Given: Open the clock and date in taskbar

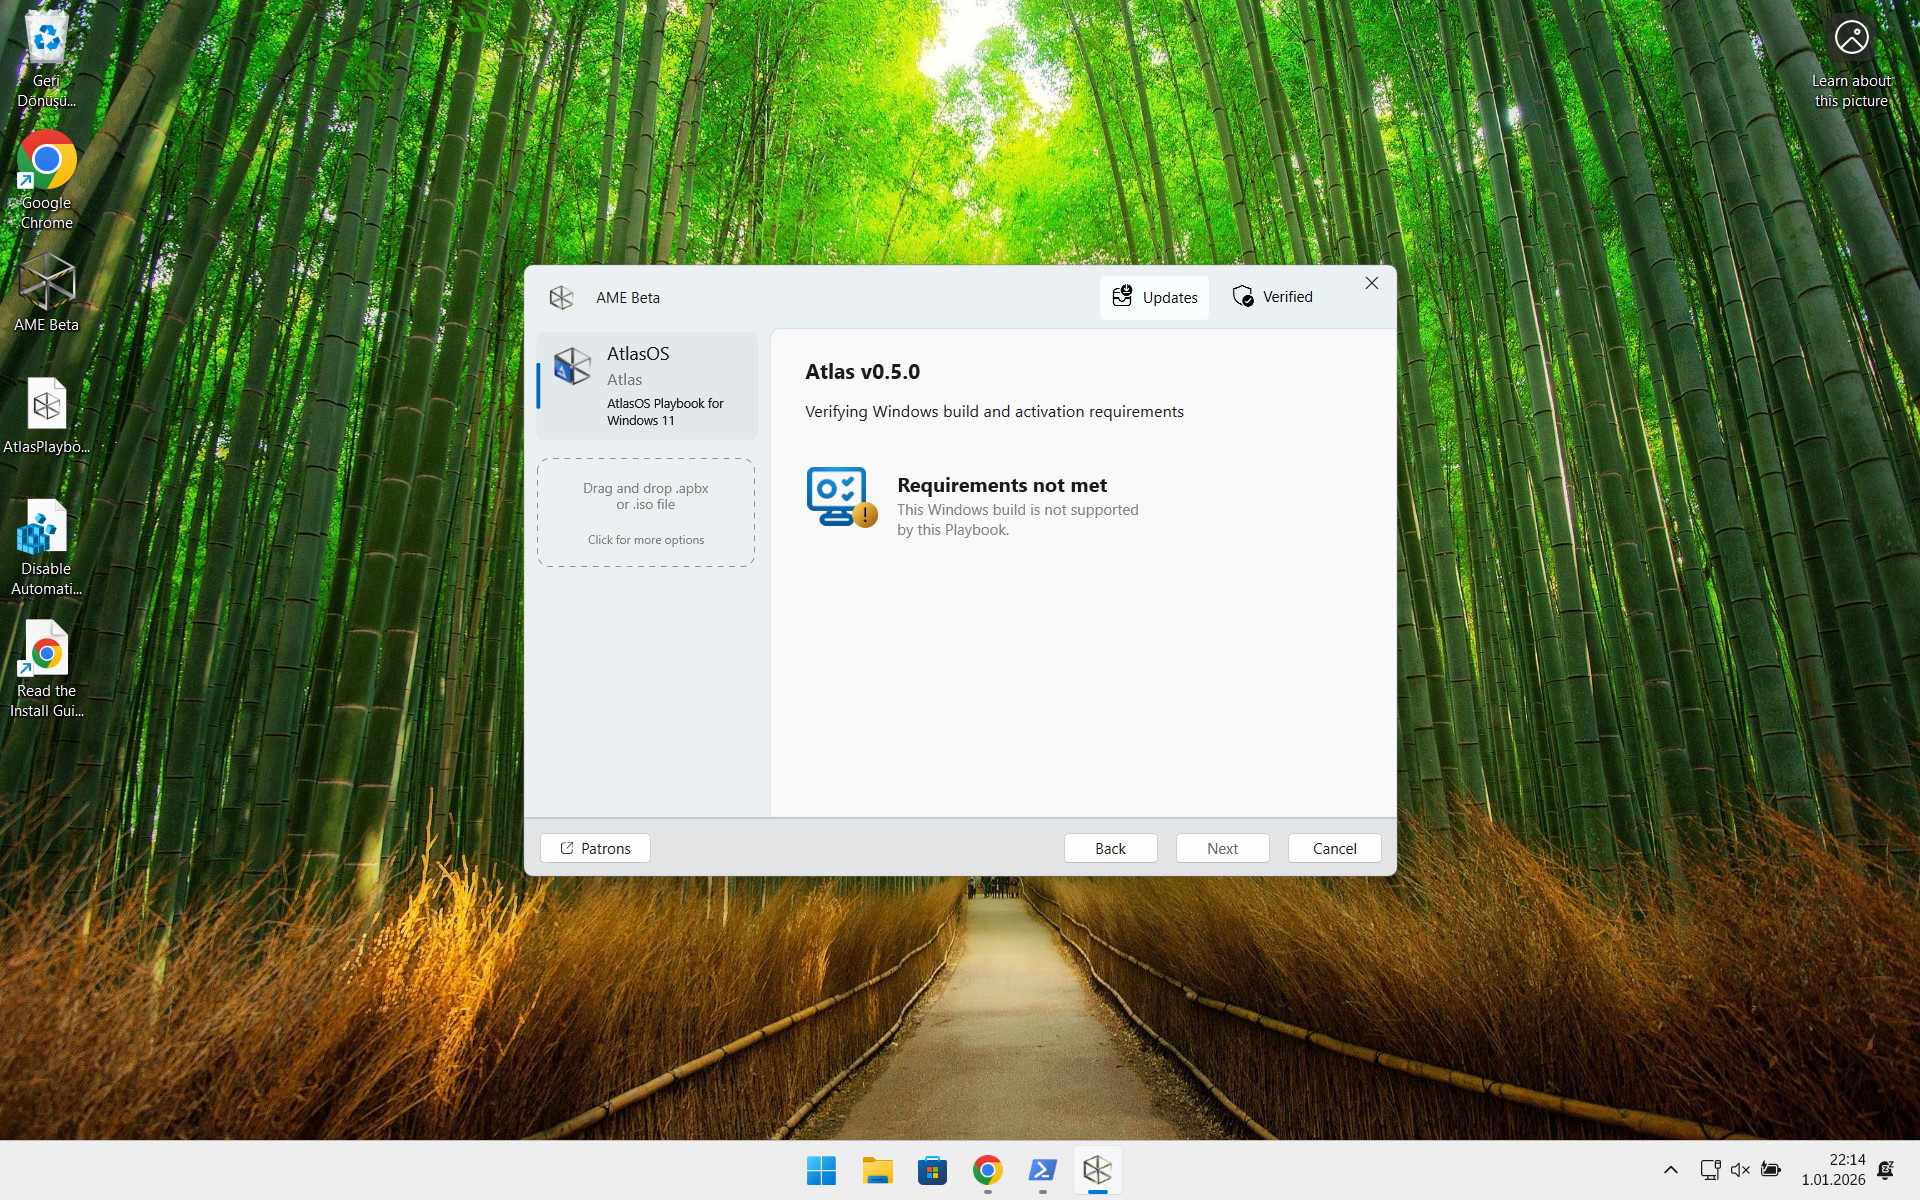Looking at the screenshot, I should [1833, 1170].
